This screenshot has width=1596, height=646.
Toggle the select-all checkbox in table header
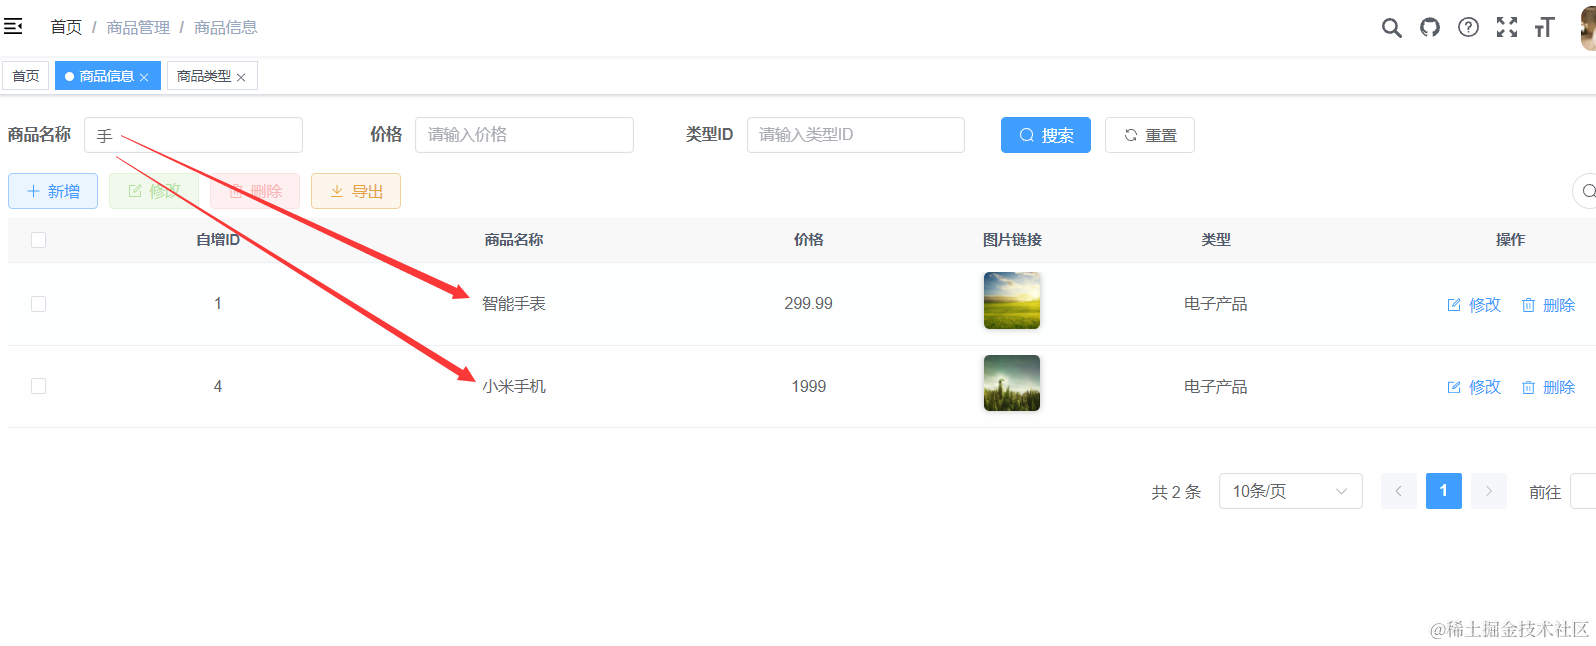pos(39,240)
